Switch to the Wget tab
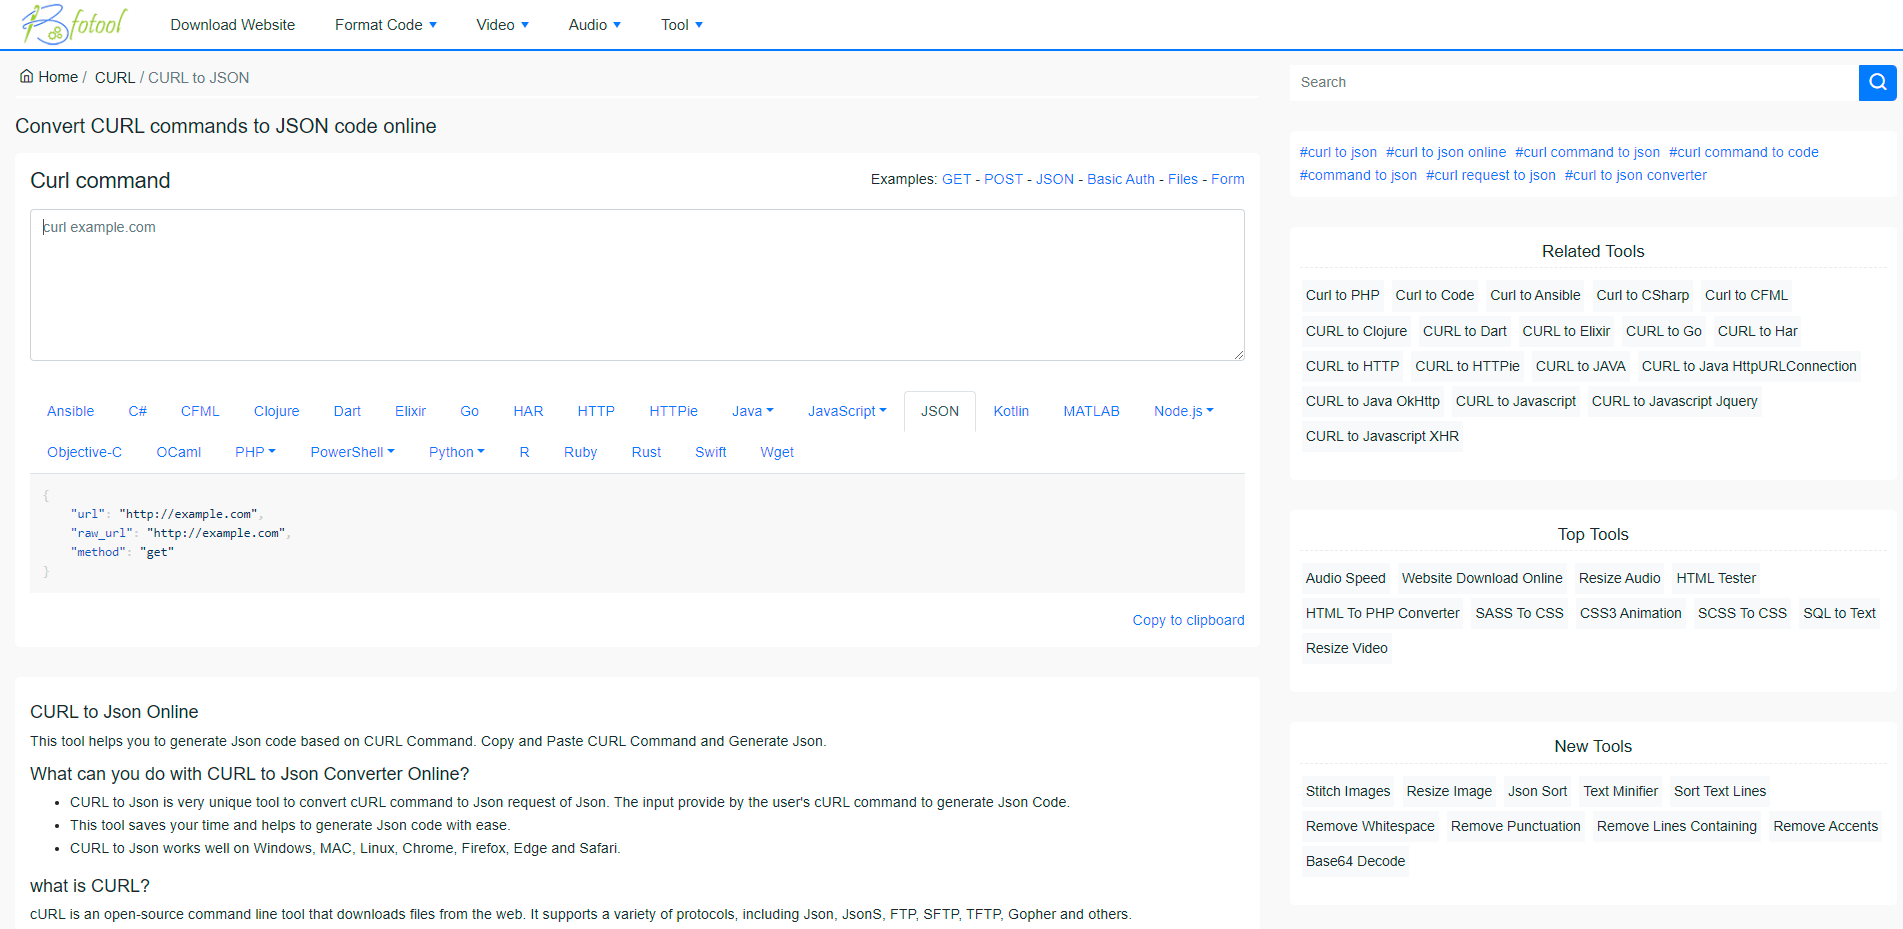 777,452
